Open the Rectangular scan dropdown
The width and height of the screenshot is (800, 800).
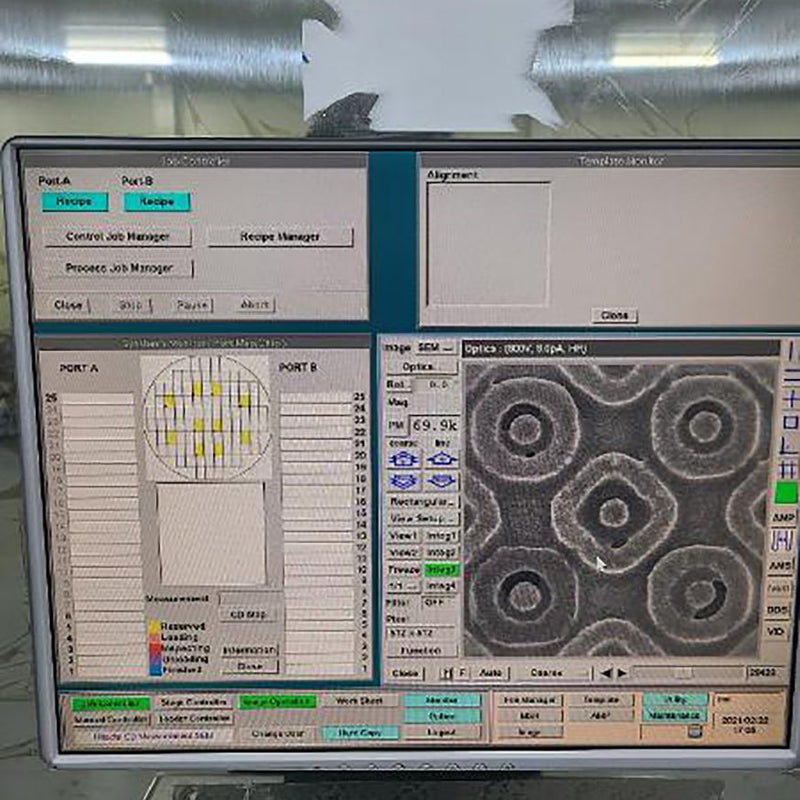tap(423, 502)
